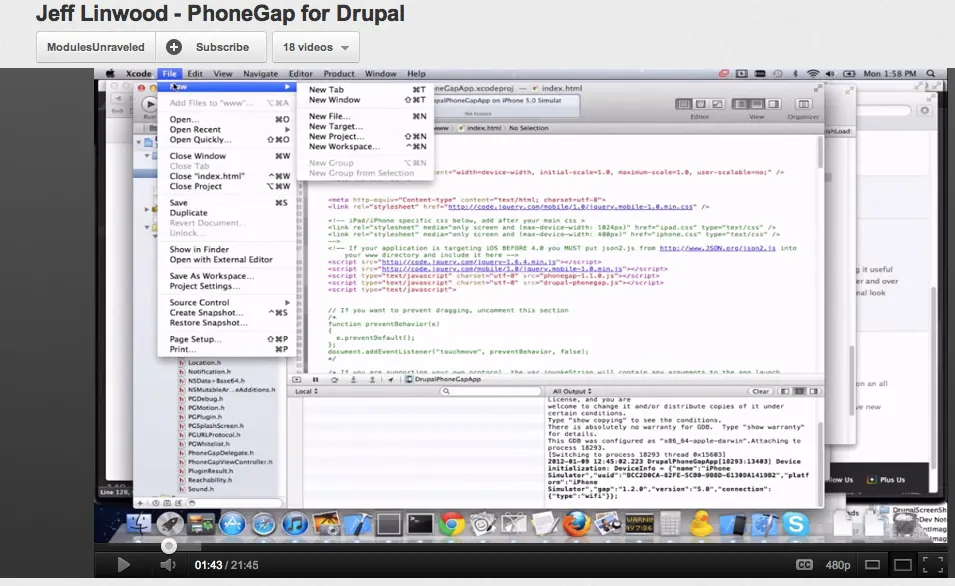The height and width of the screenshot is (586, 955).
Task: Open Terminal from the Dock
Action: tap(420, 524)
